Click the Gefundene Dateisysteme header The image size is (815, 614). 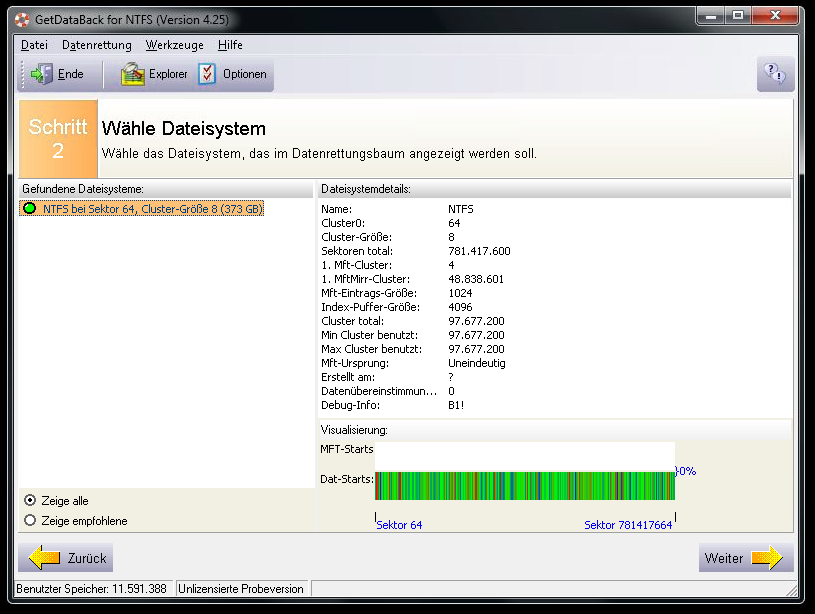(x=165, y=189)
